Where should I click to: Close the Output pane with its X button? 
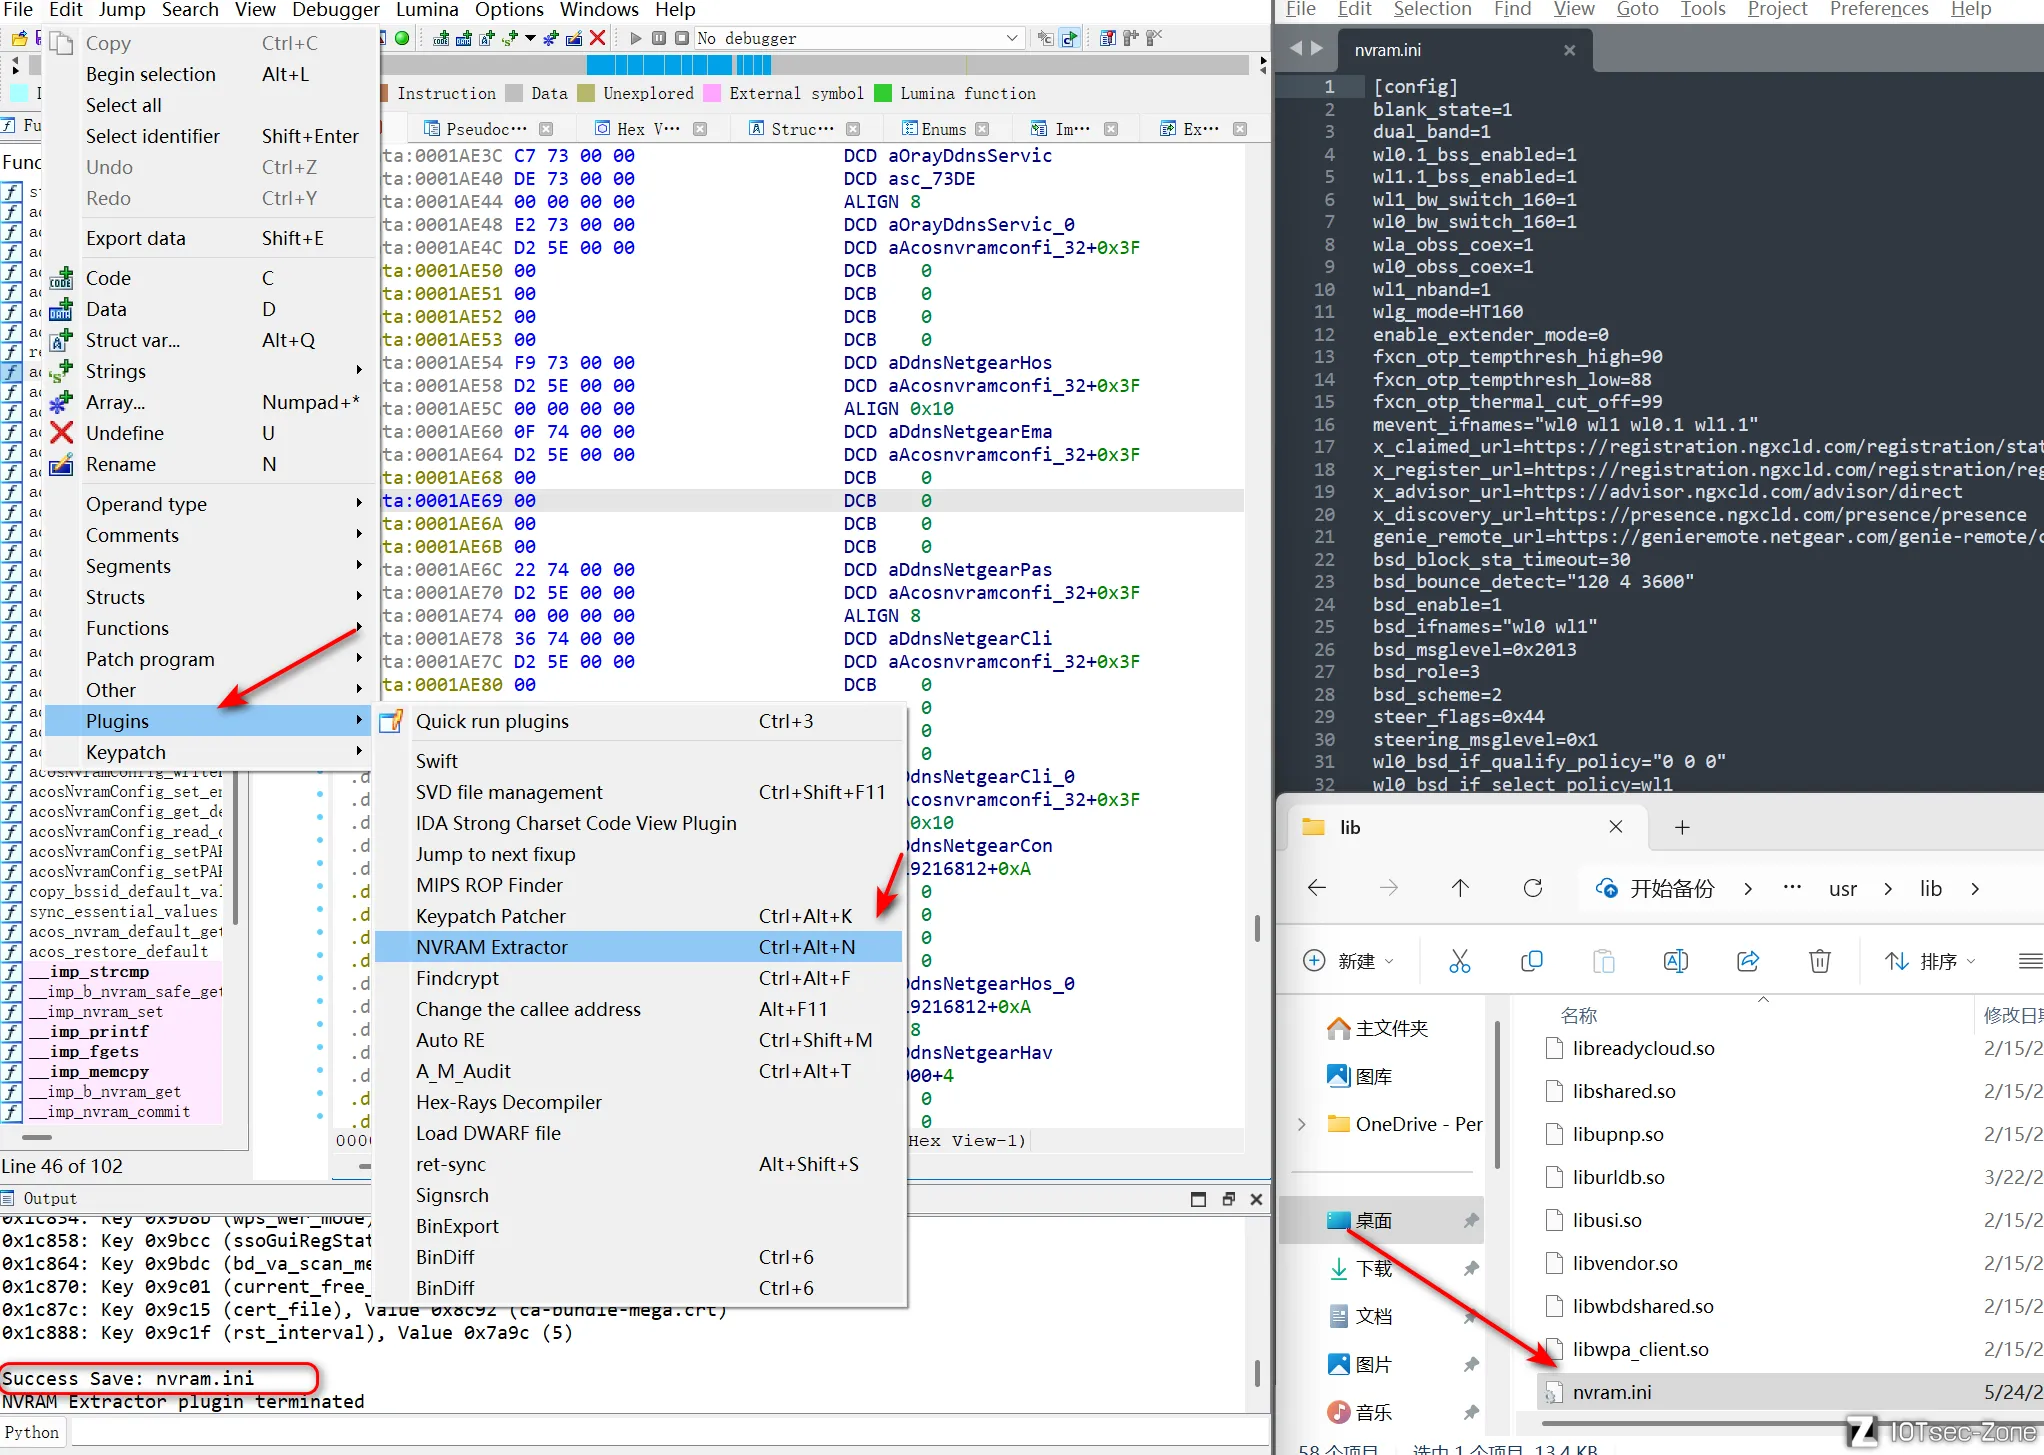tap(1257, 1199)
